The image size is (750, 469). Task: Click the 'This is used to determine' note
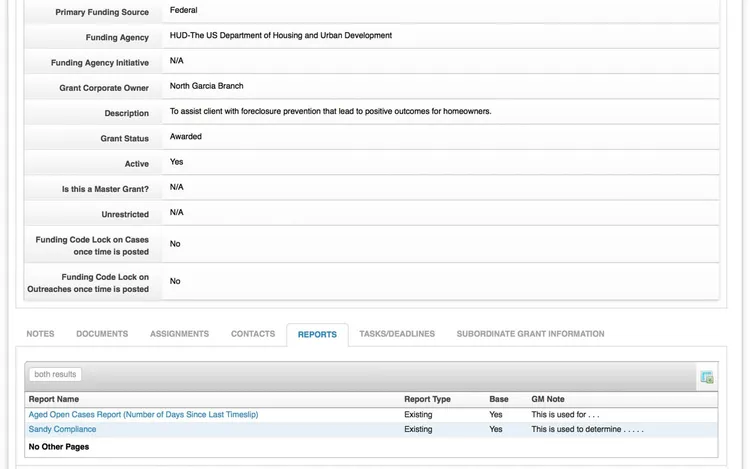(x=587, y=429)
